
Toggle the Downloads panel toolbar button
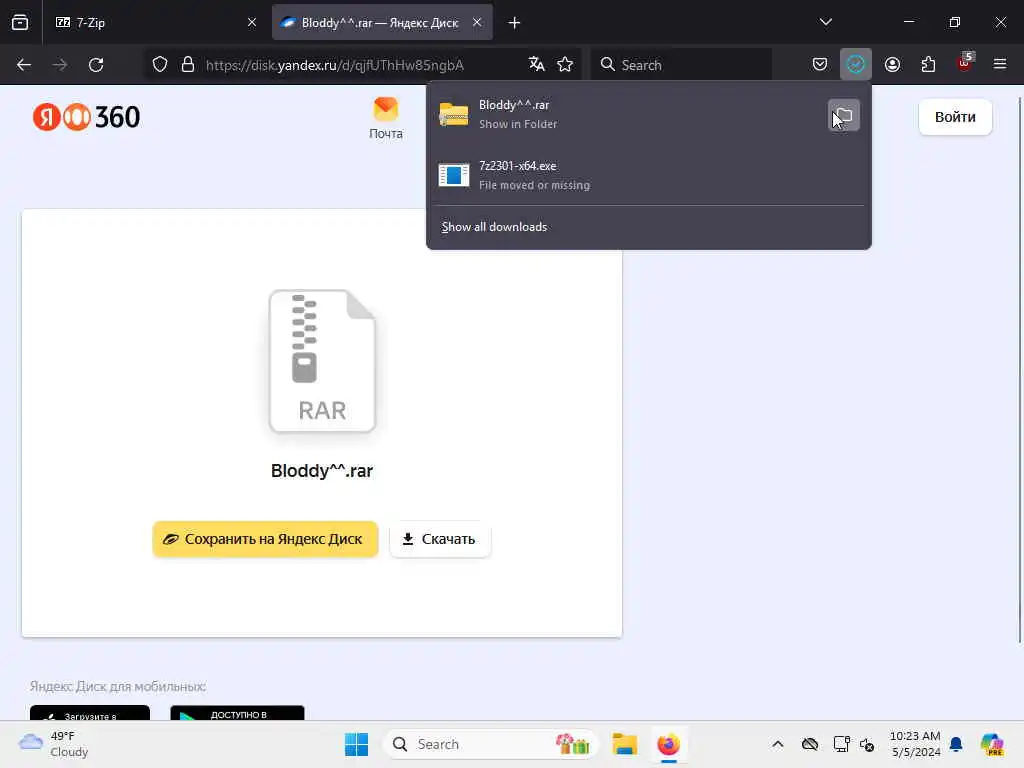(856, 65)
